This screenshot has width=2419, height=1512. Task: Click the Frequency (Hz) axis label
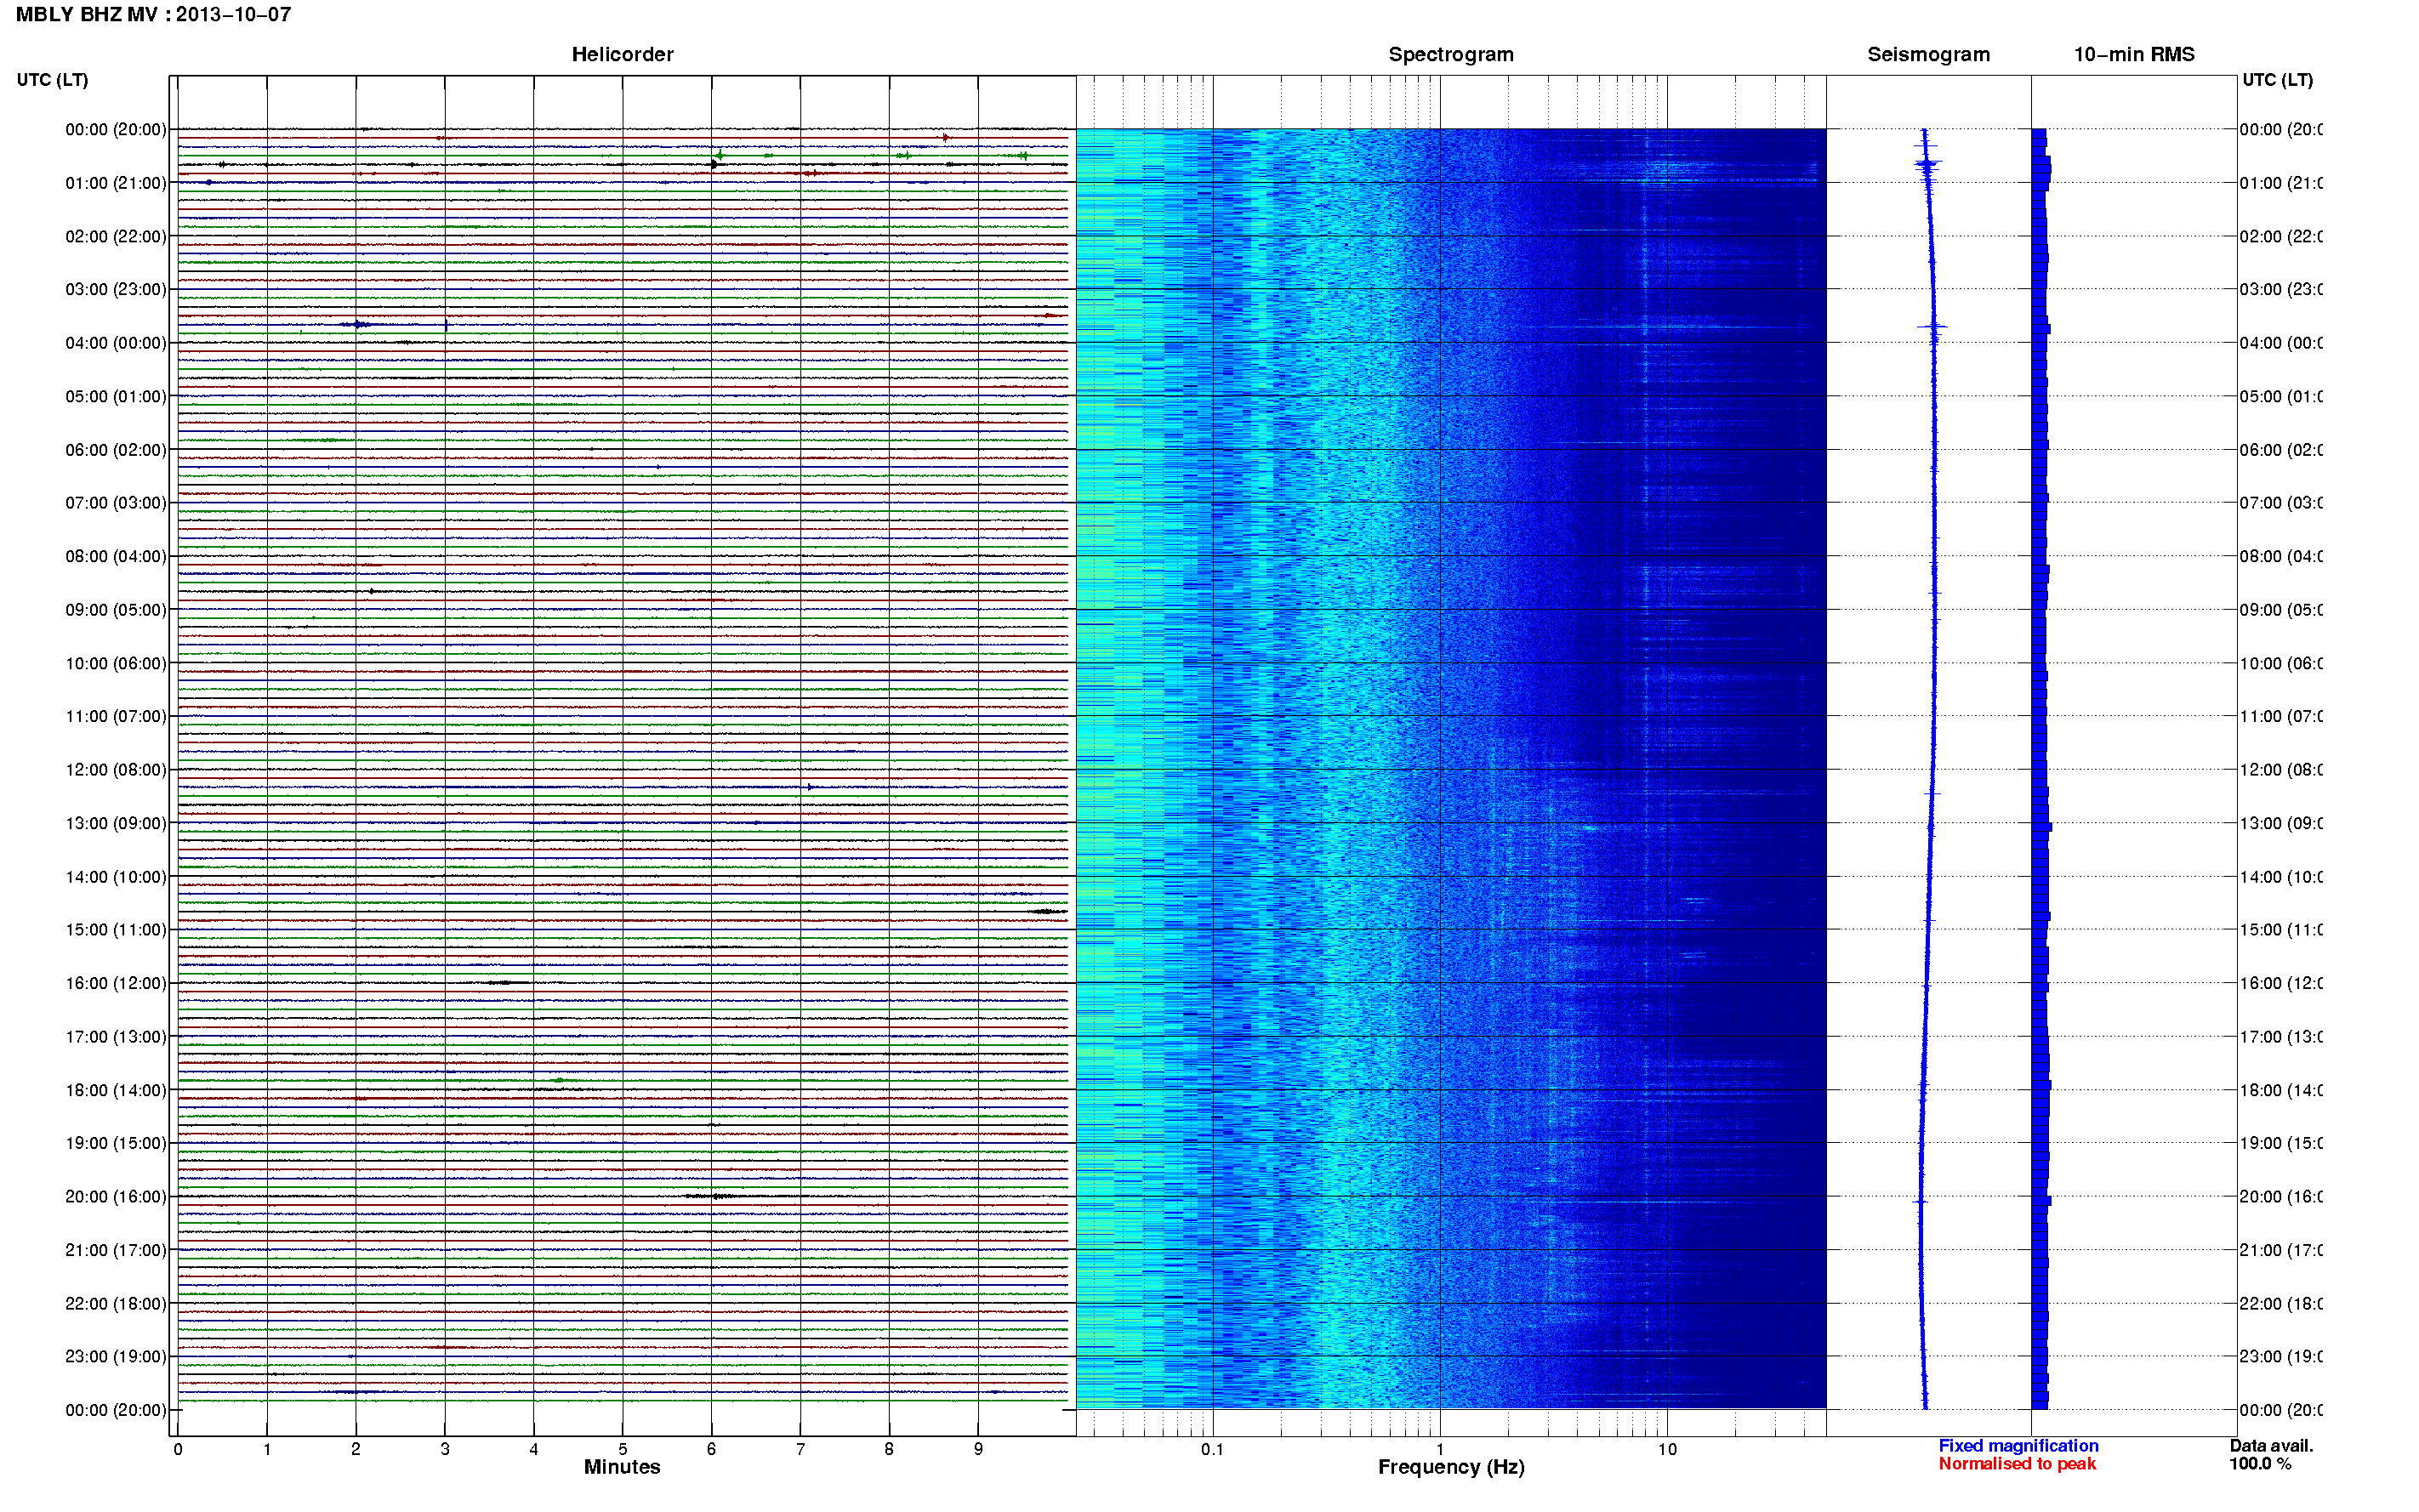[x=1451, y=1468]
